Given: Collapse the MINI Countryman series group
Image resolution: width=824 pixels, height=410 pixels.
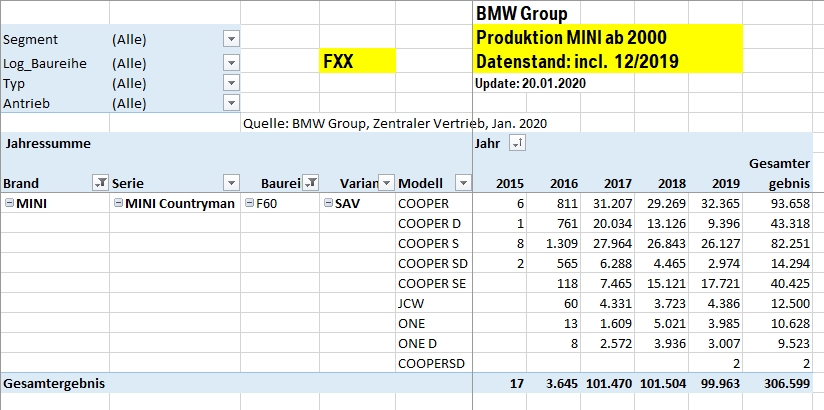Looking at the screenshot, I should click(x=118, y=203).
